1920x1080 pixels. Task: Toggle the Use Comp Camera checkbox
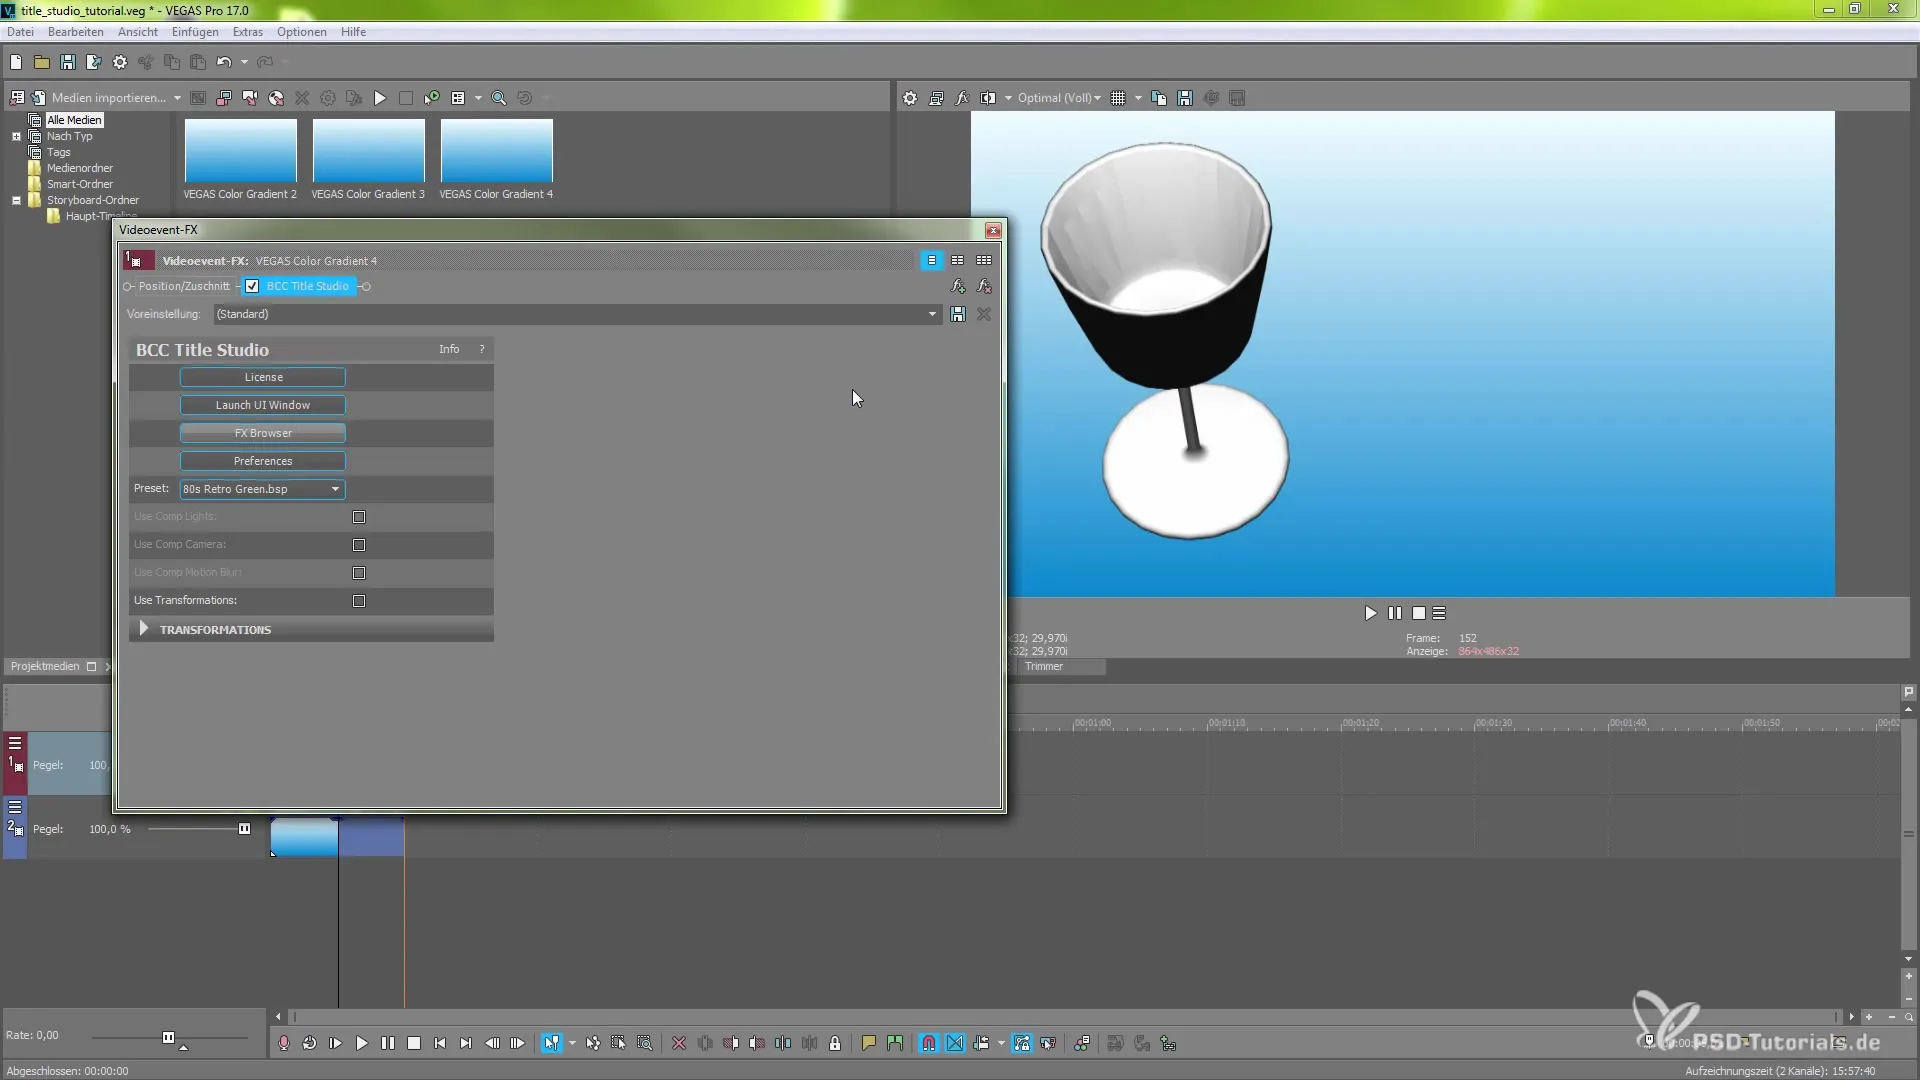pos(359,545)
